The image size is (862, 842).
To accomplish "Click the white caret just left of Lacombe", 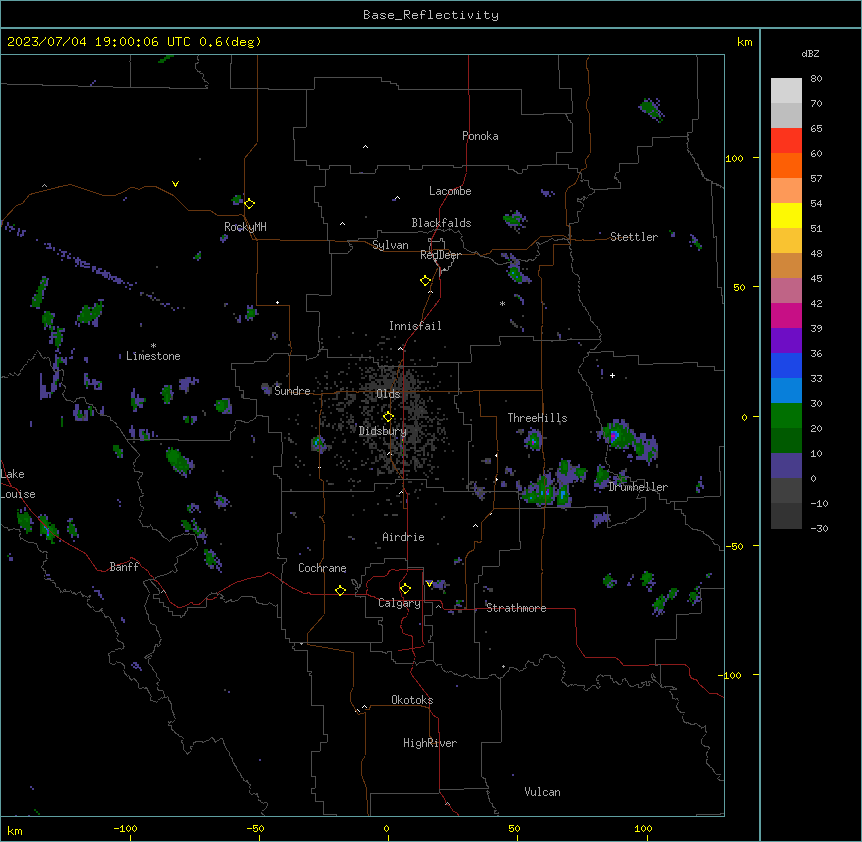I will coord(397,198).
